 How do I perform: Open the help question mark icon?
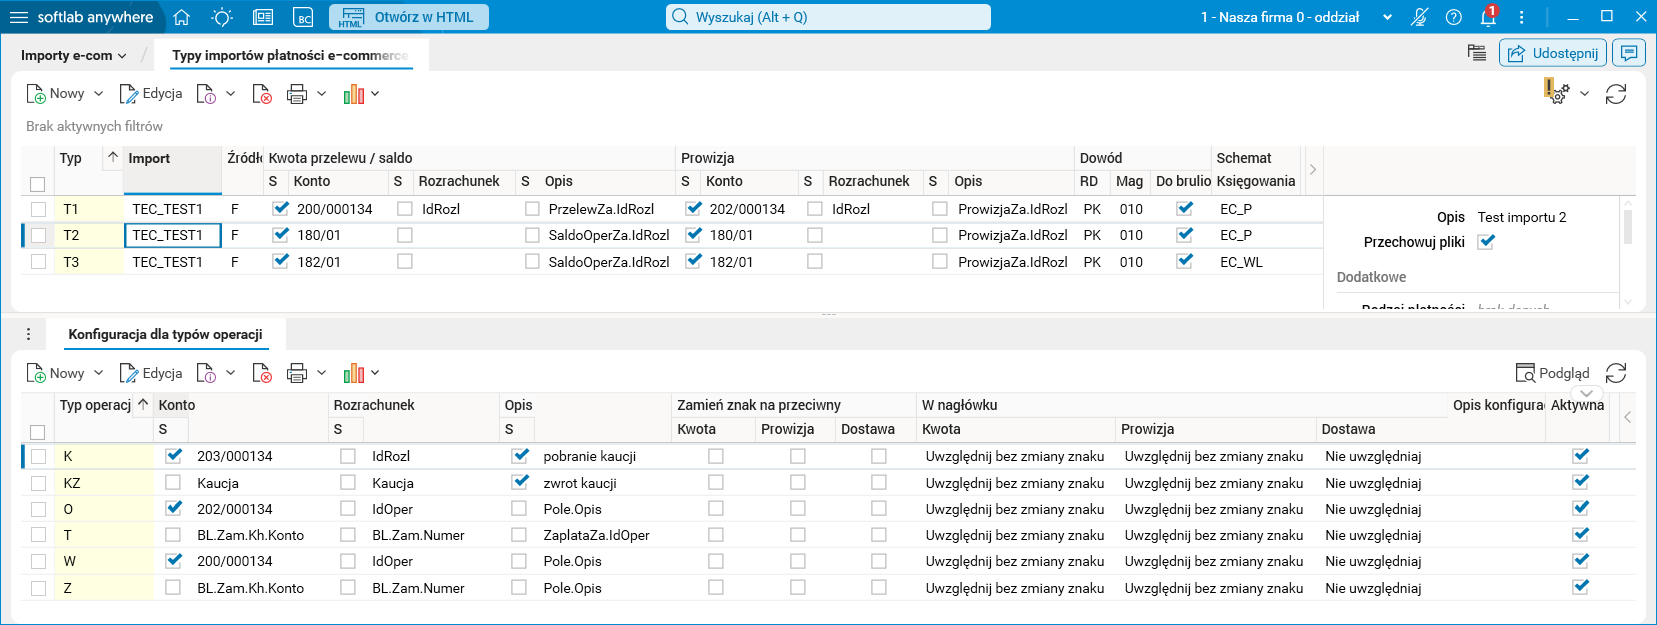(x=1454, y=17)
